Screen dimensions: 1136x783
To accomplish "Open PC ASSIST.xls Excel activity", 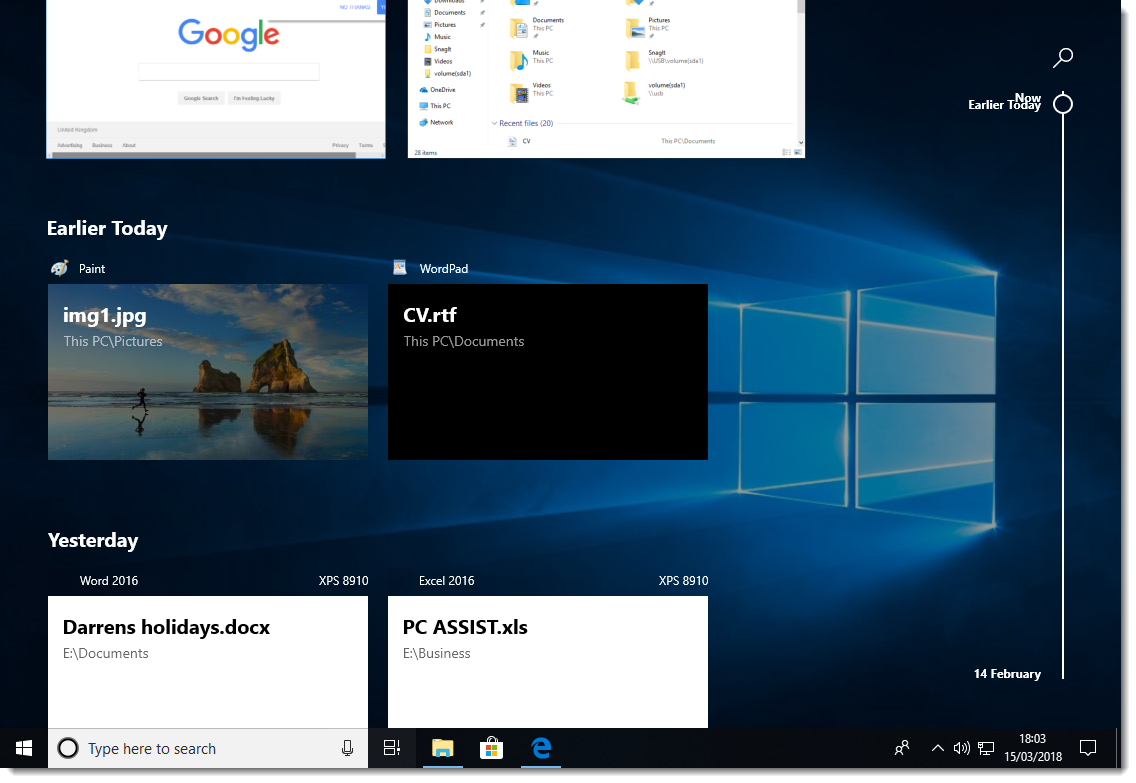I will 548,661.
